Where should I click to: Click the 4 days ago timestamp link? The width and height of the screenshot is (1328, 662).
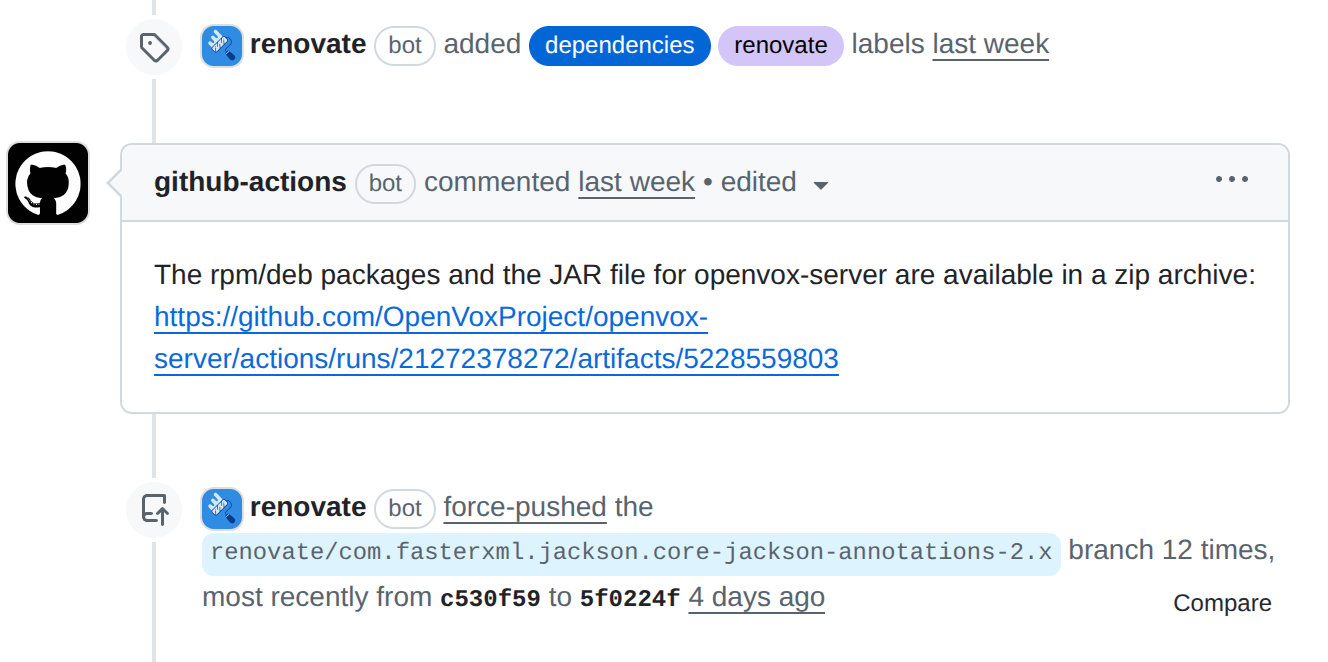pyautogui.click(x=756, y=597)
